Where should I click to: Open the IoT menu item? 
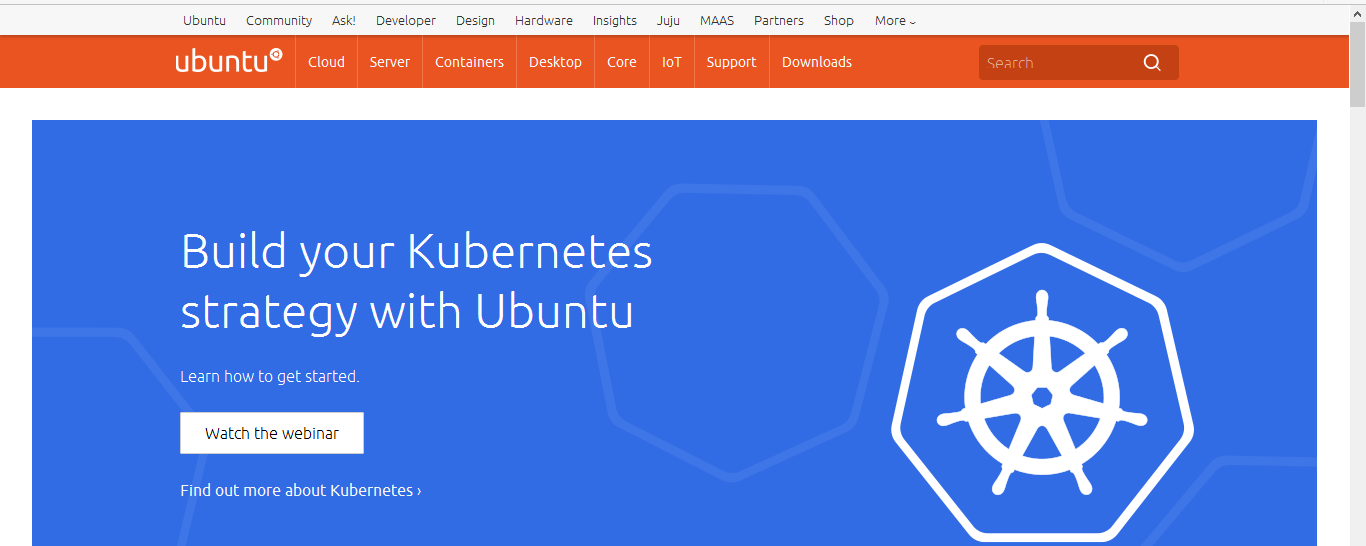click(x=671, y=62)
